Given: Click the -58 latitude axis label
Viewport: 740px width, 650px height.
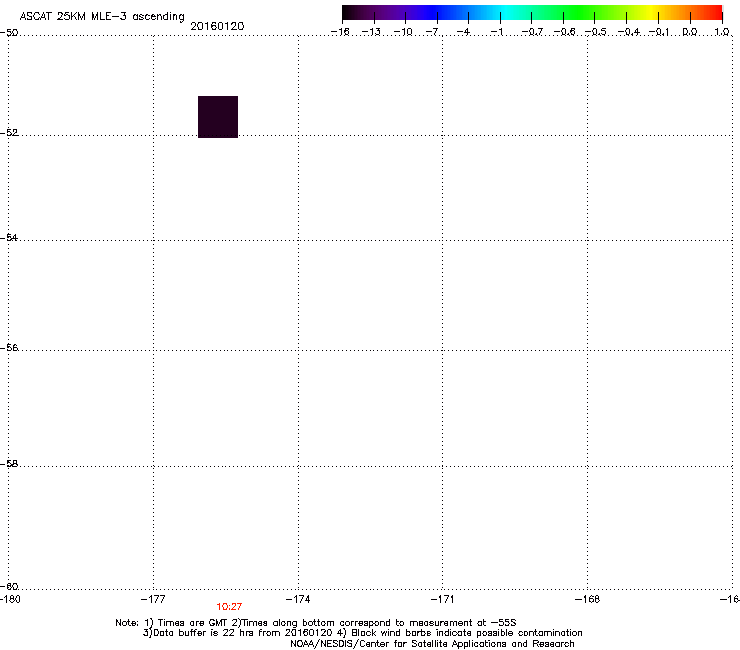Looking at the screenshot, I should coord(9,464).
